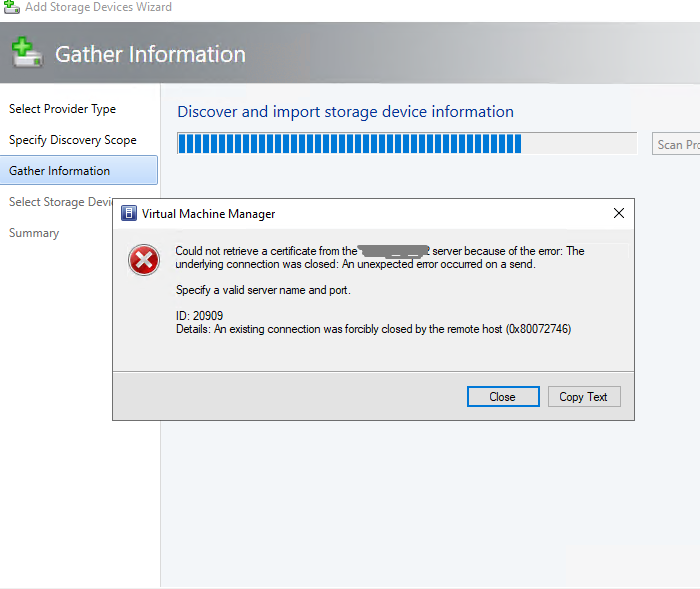Click the 'Could not retrieve a certificate' message
Viewport: 700px width, 589px height.
[x=380, y=258]
